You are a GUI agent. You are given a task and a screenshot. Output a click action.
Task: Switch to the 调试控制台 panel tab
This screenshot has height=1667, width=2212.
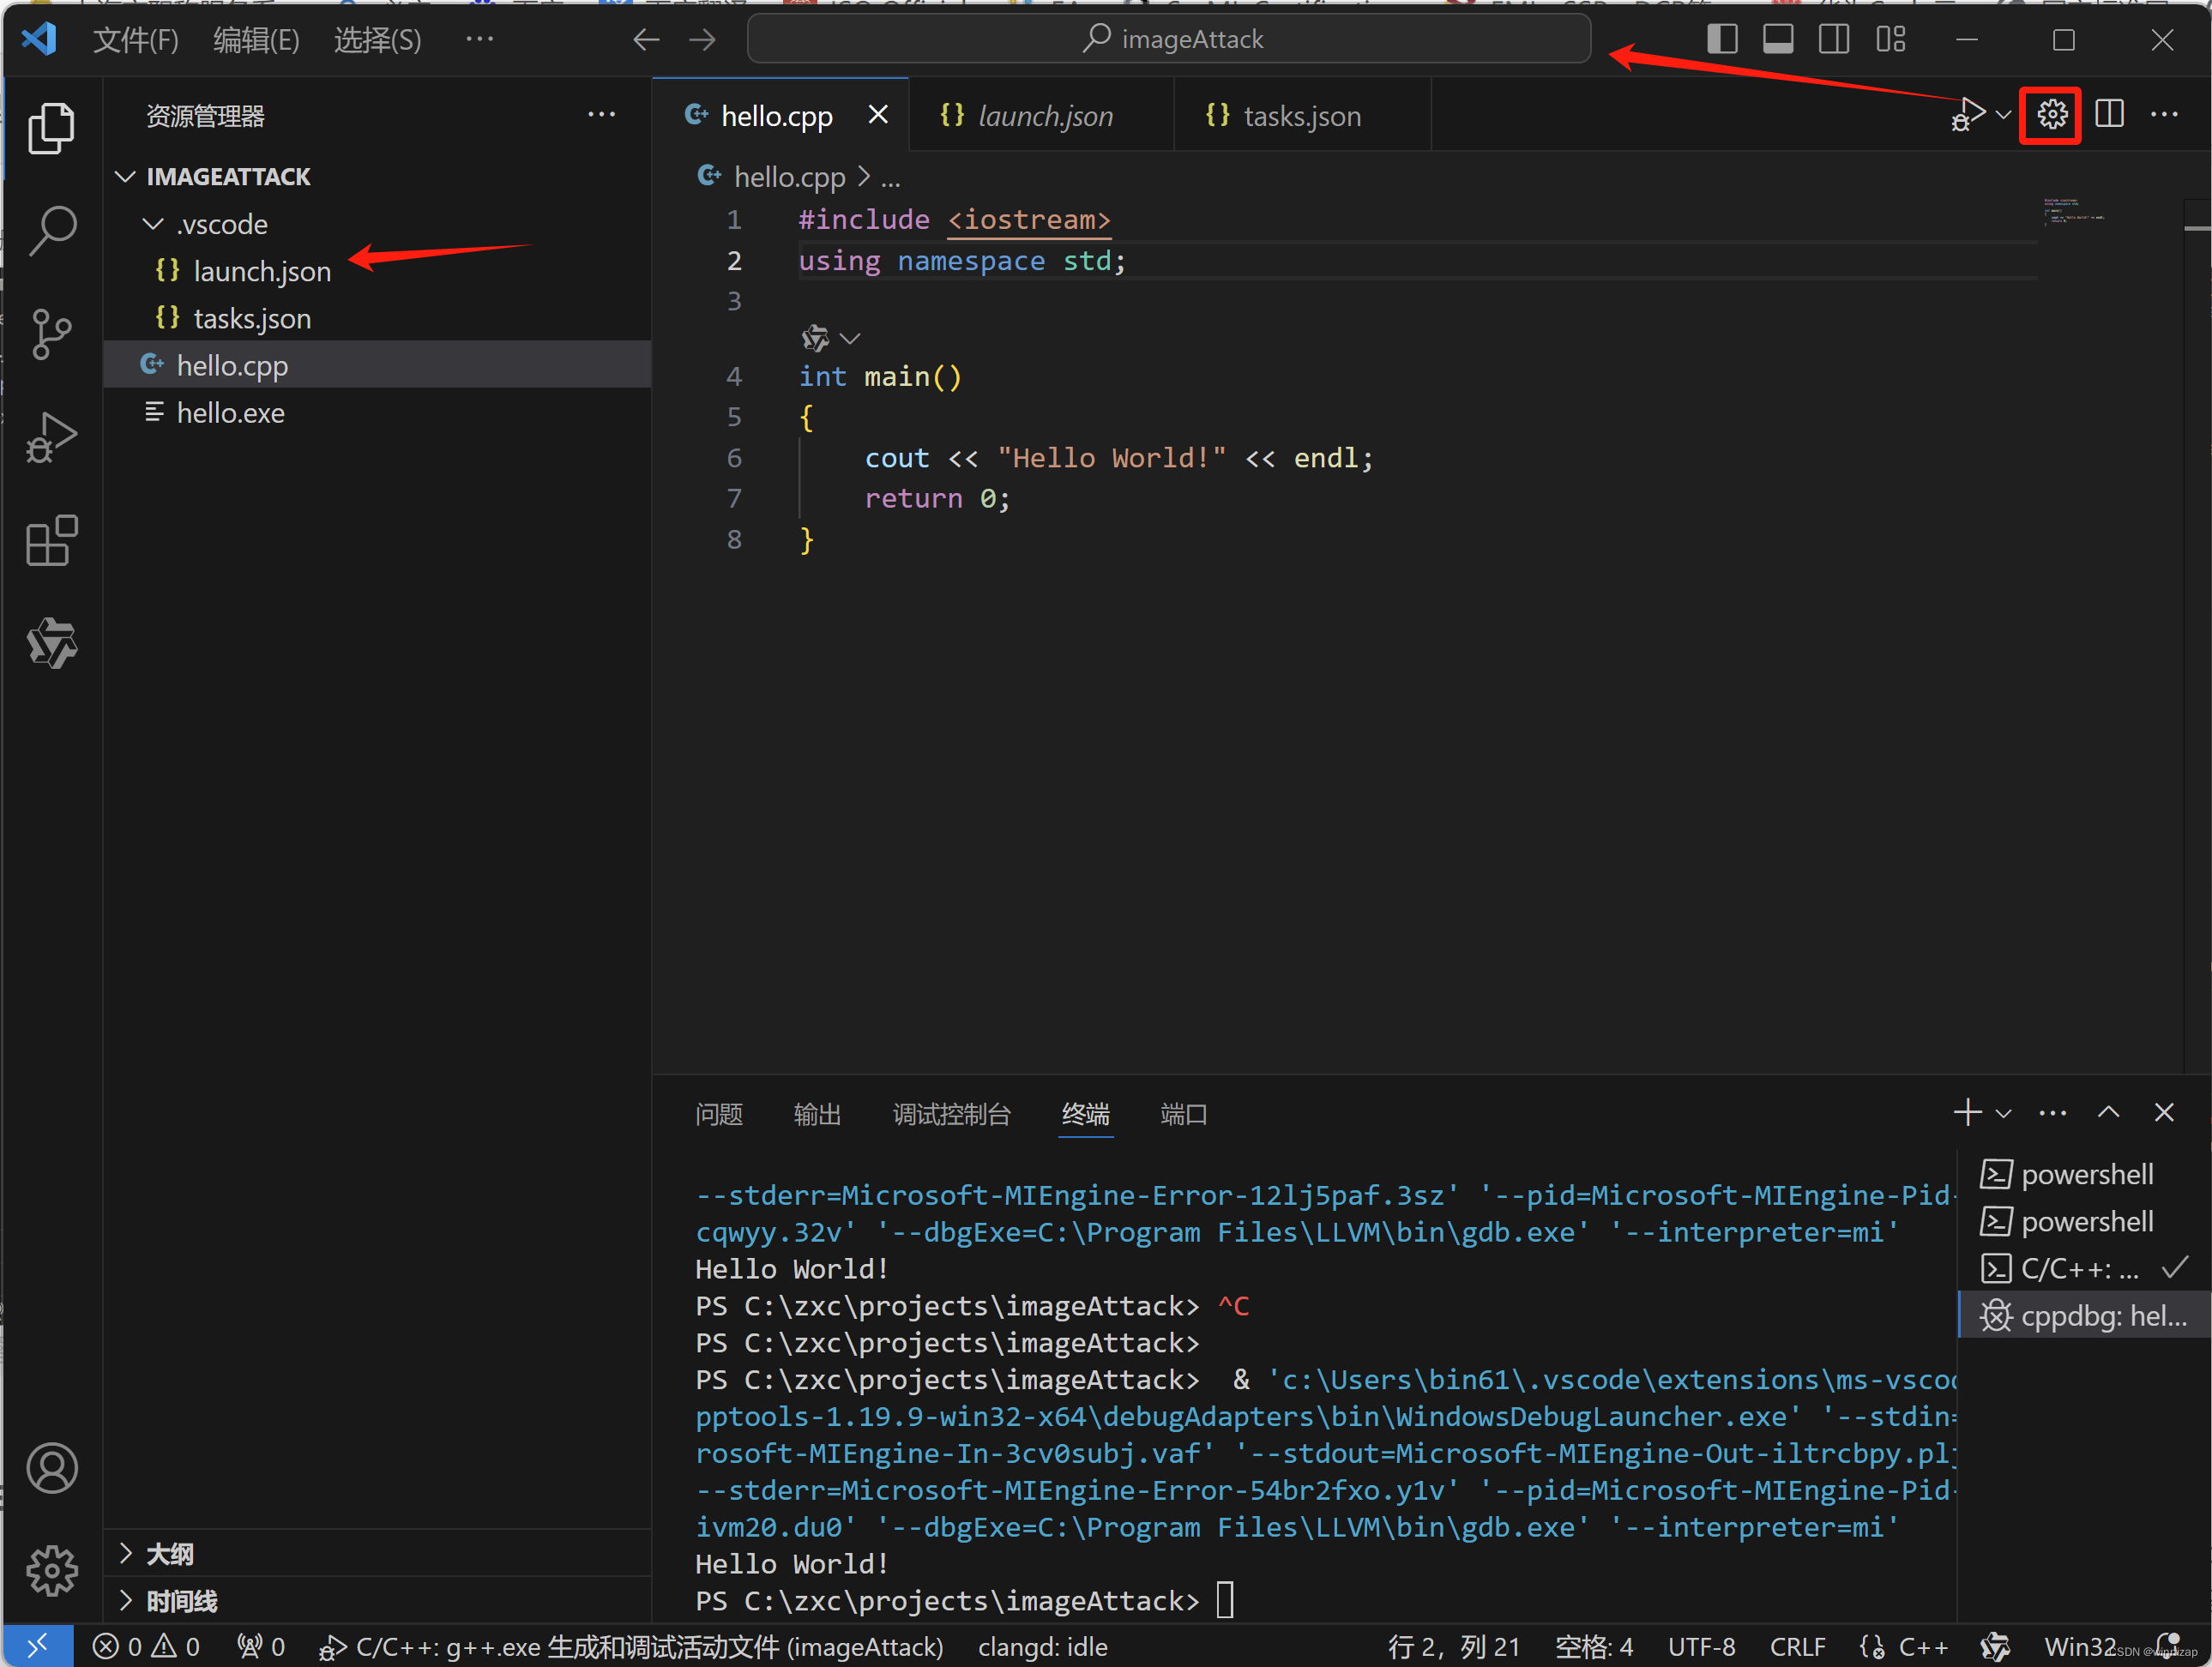coord(951,1114)
